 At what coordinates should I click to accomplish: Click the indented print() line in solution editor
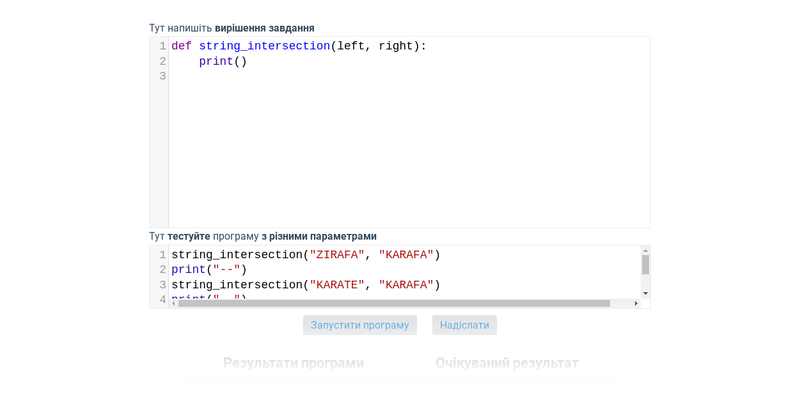222,62
